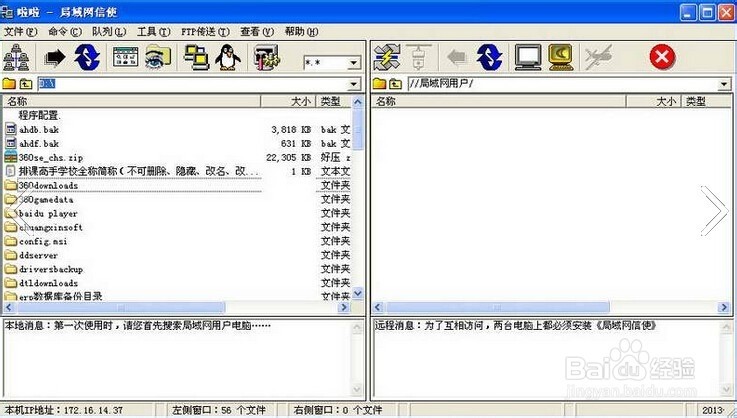The image size is (737, 418).
Task: Click the left file list scroll-down arrow
Action: (x=358, y=294)
